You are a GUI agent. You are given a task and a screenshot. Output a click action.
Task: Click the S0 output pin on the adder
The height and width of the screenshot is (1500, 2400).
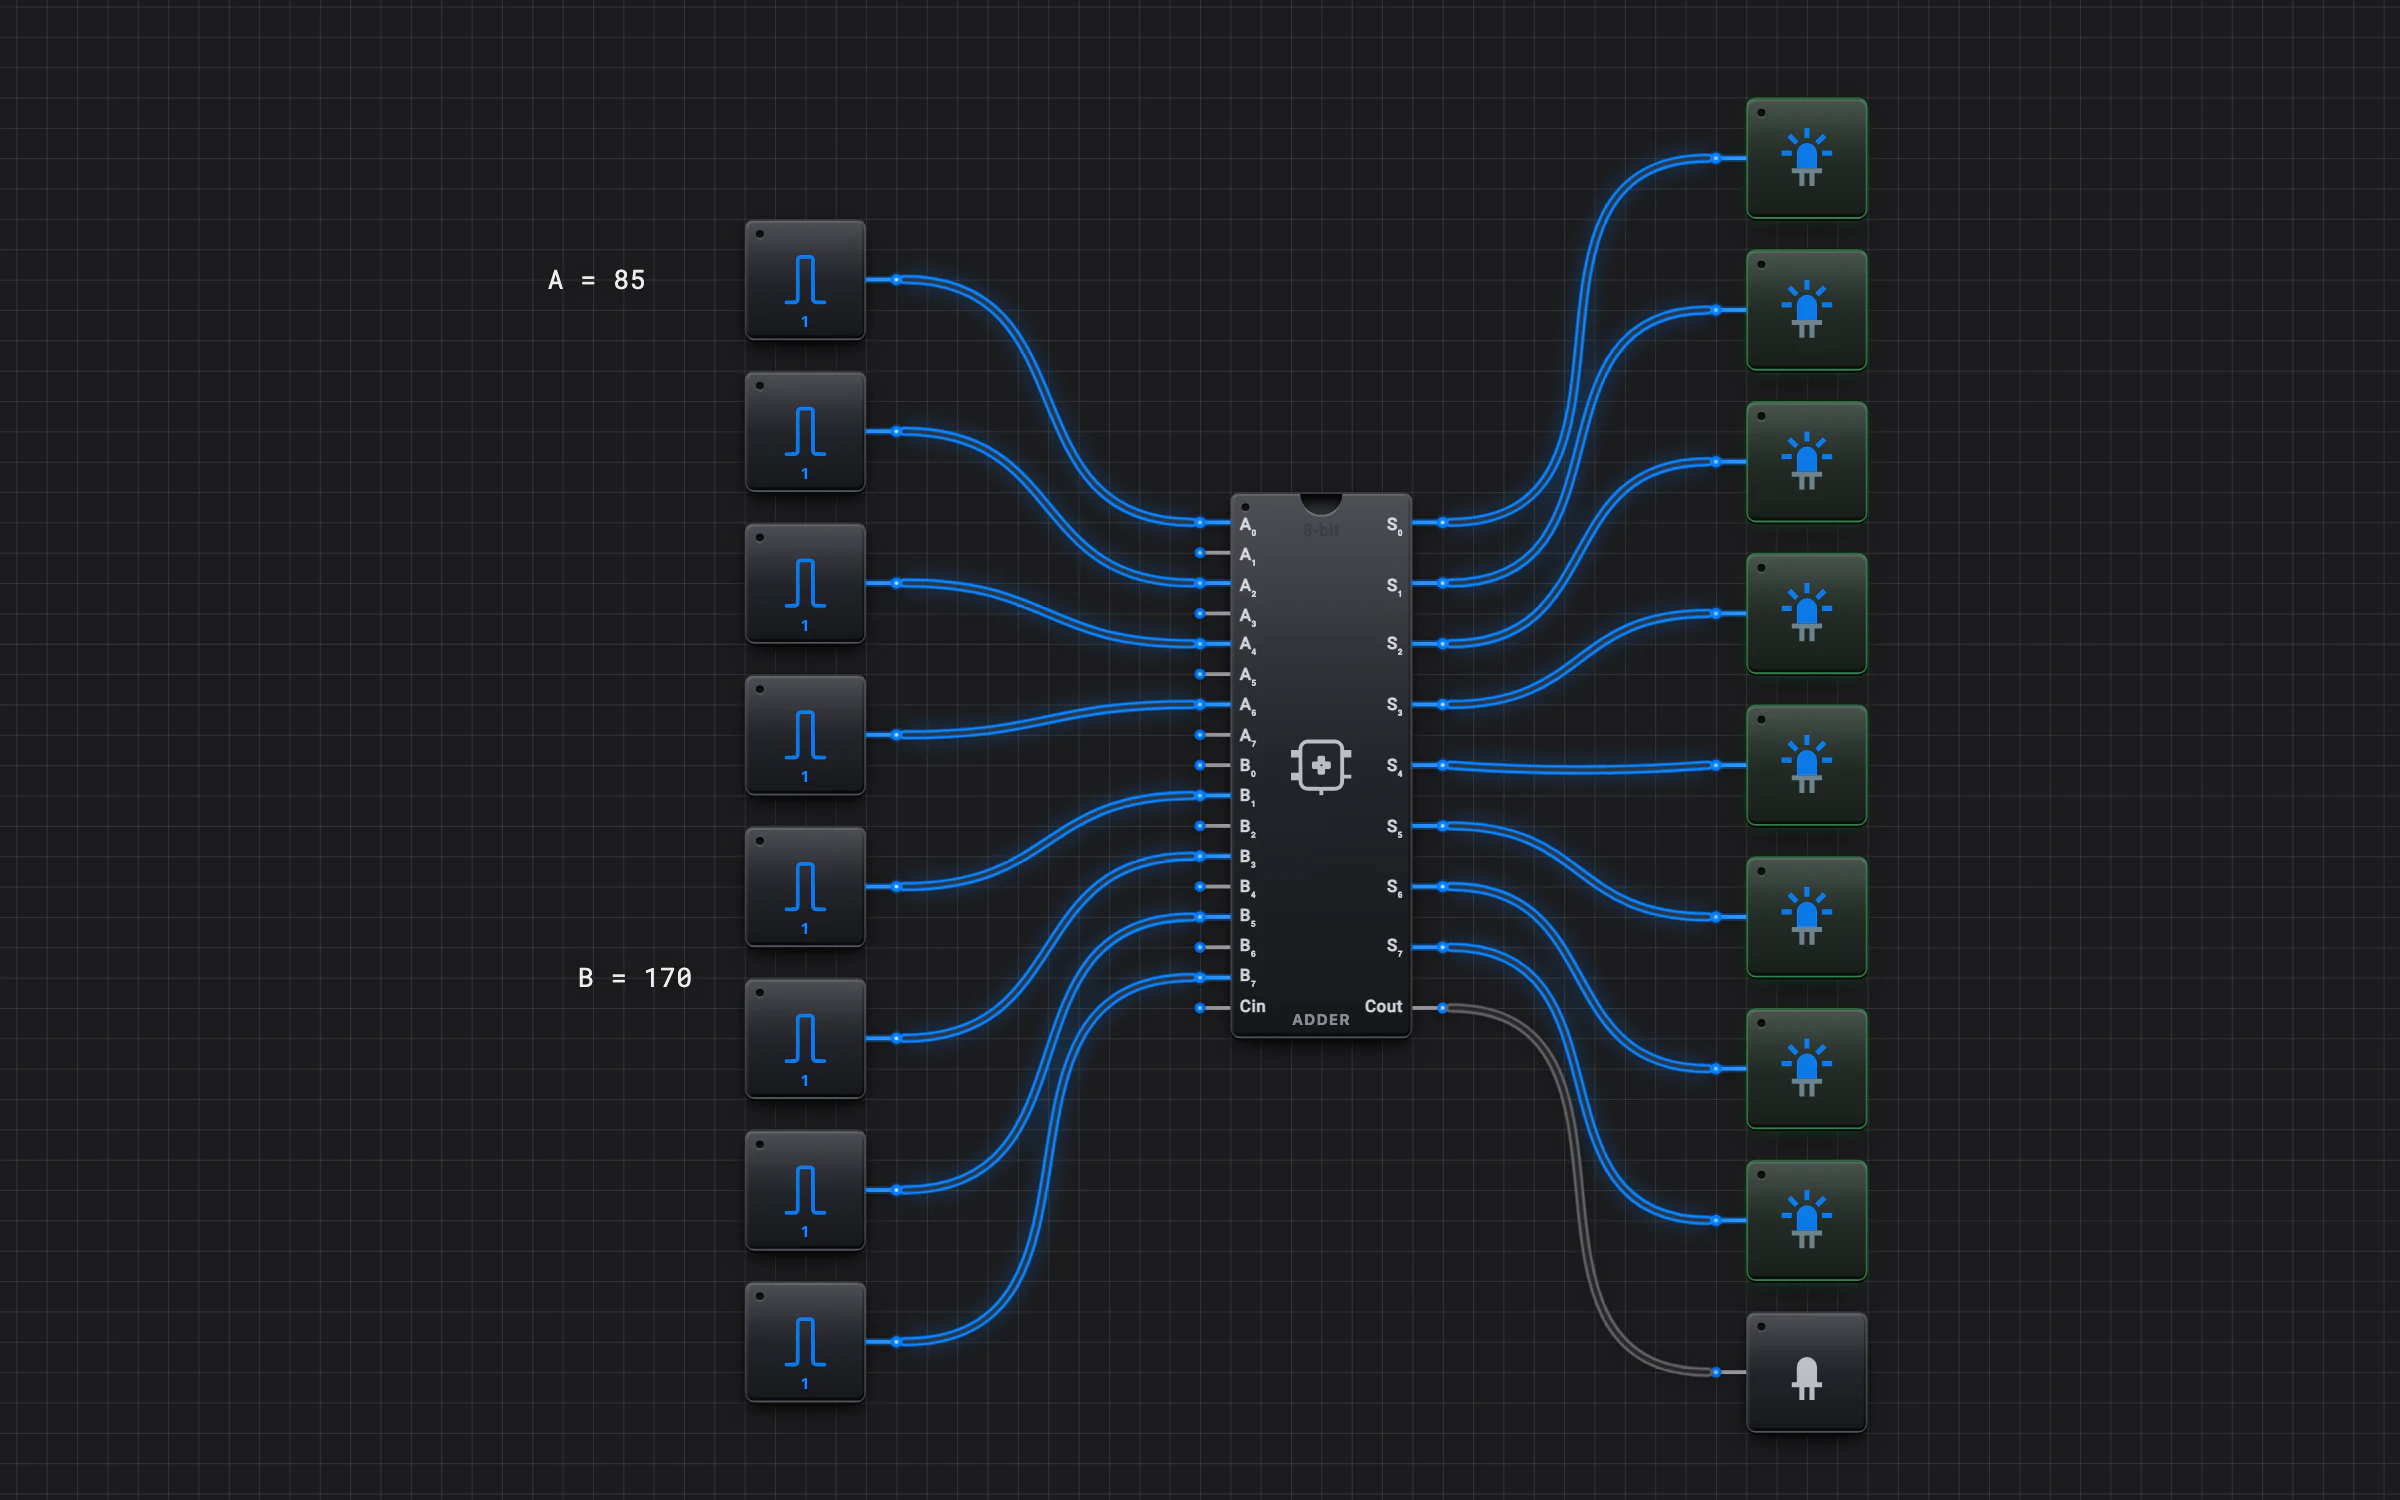(1442, 523)
